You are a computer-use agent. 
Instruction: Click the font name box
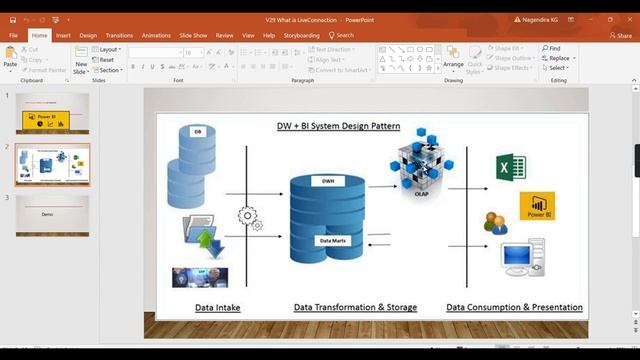pos(155,53)
